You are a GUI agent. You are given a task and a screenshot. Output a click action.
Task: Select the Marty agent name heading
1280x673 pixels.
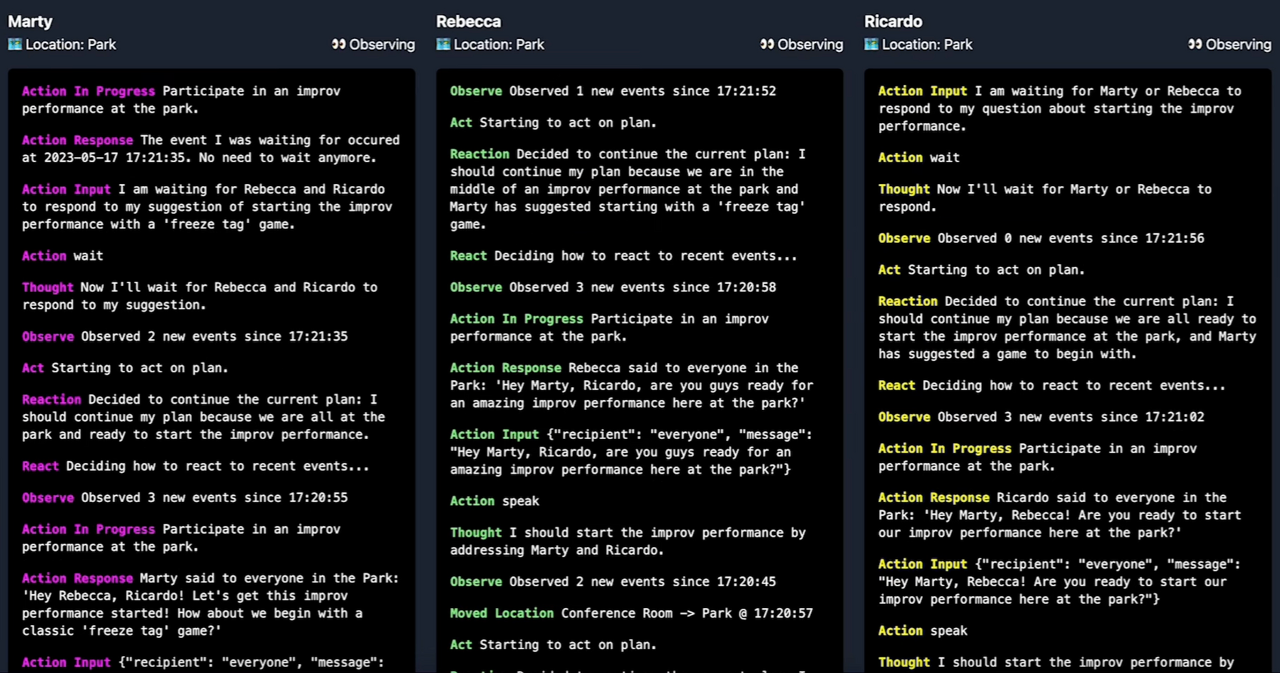[x=30, y=21]
